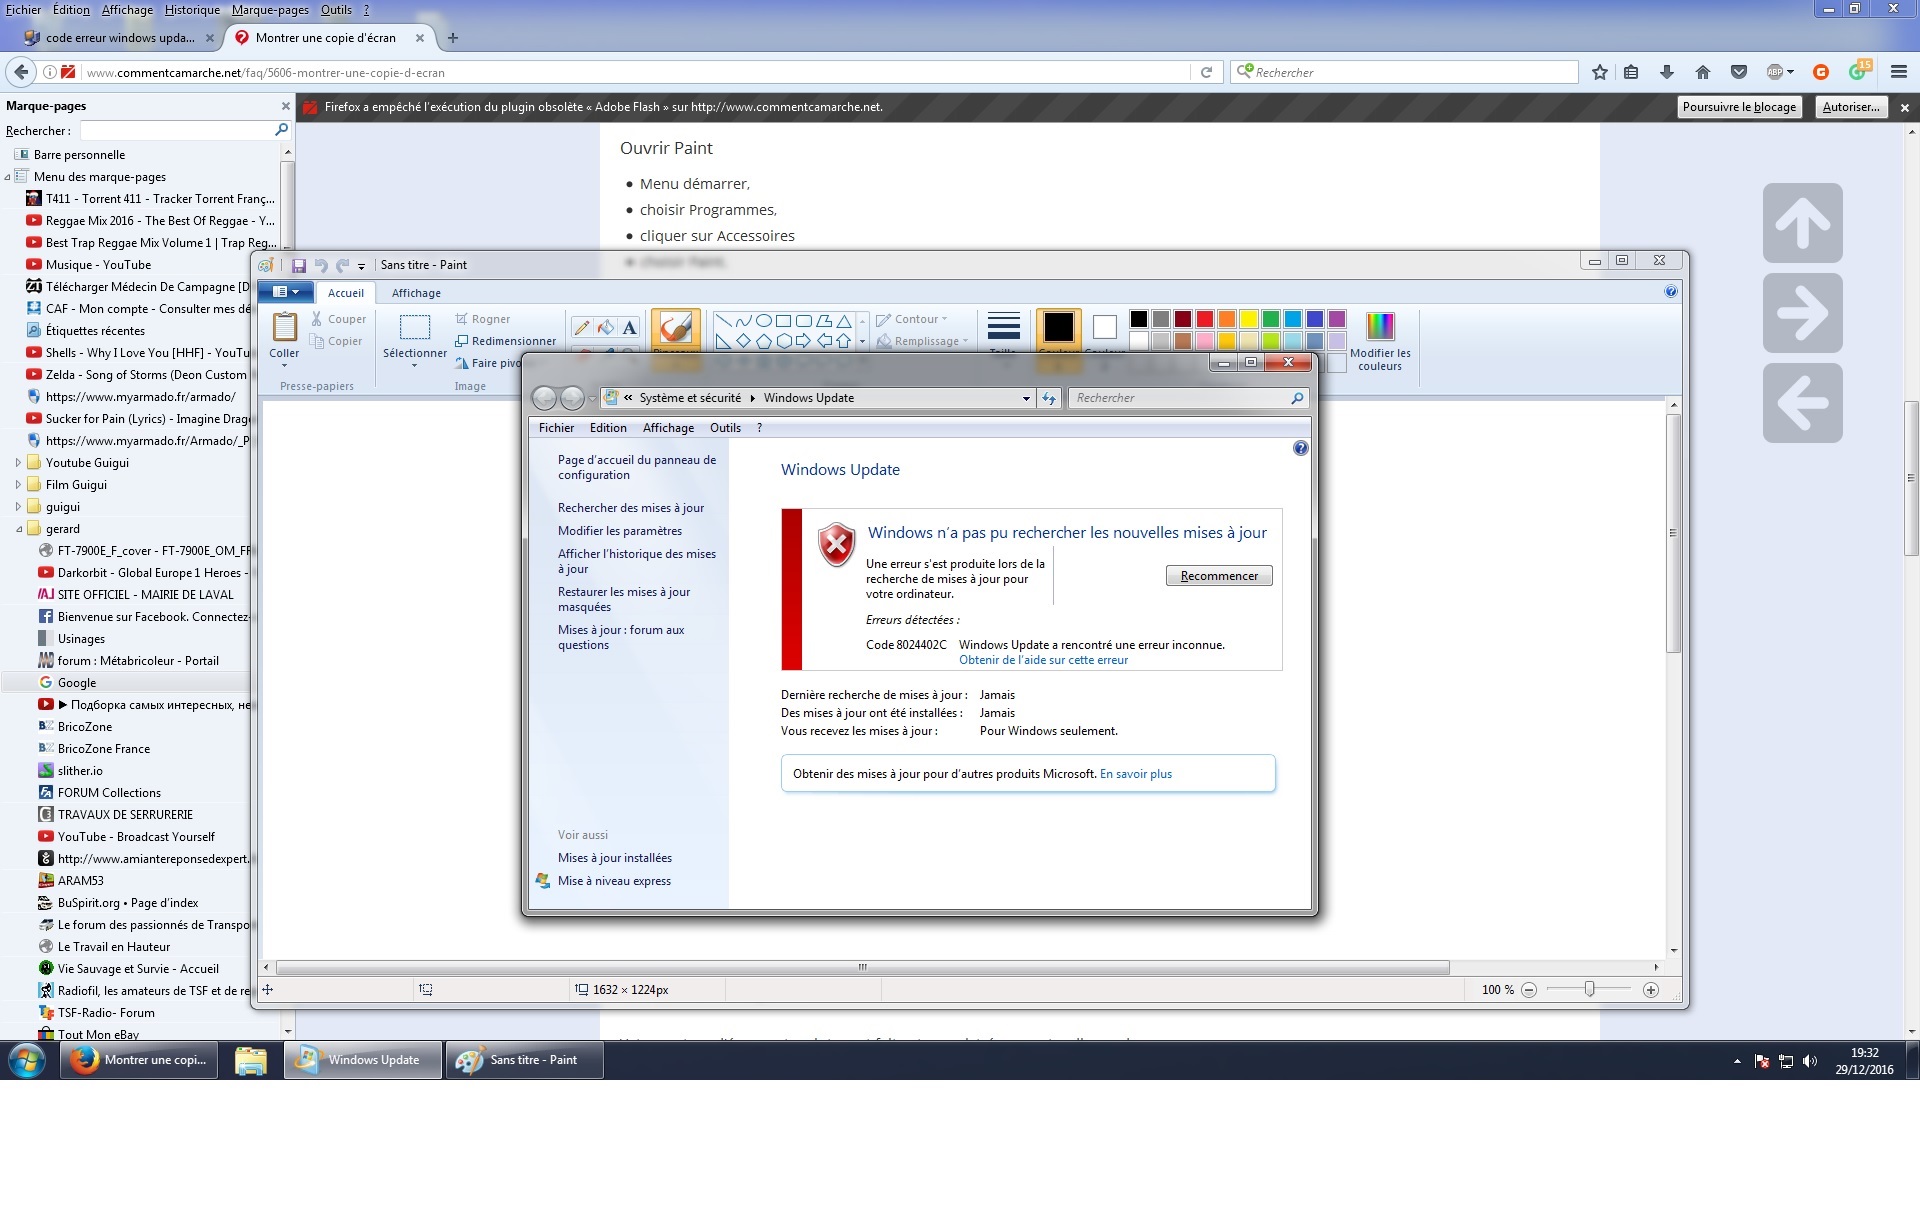
Task: Click the Firefox home icon
Action: (1703, 72)
